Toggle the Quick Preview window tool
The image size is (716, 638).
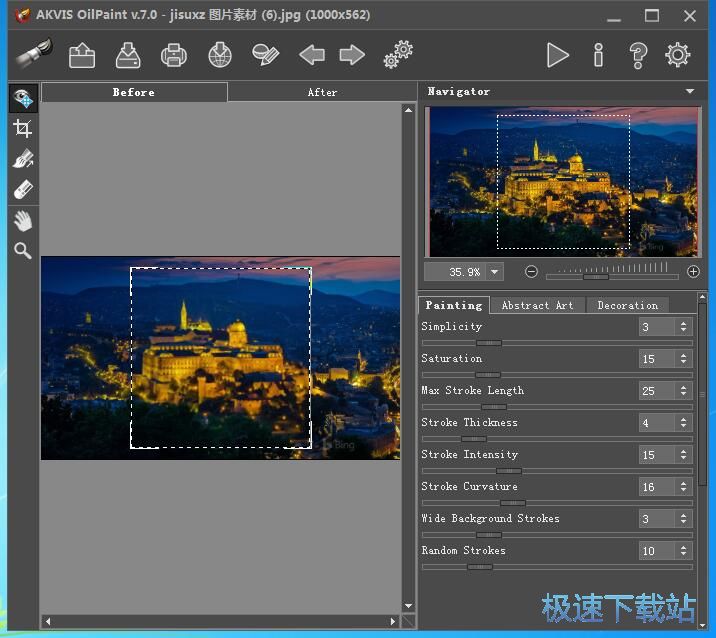click(22, 98)
